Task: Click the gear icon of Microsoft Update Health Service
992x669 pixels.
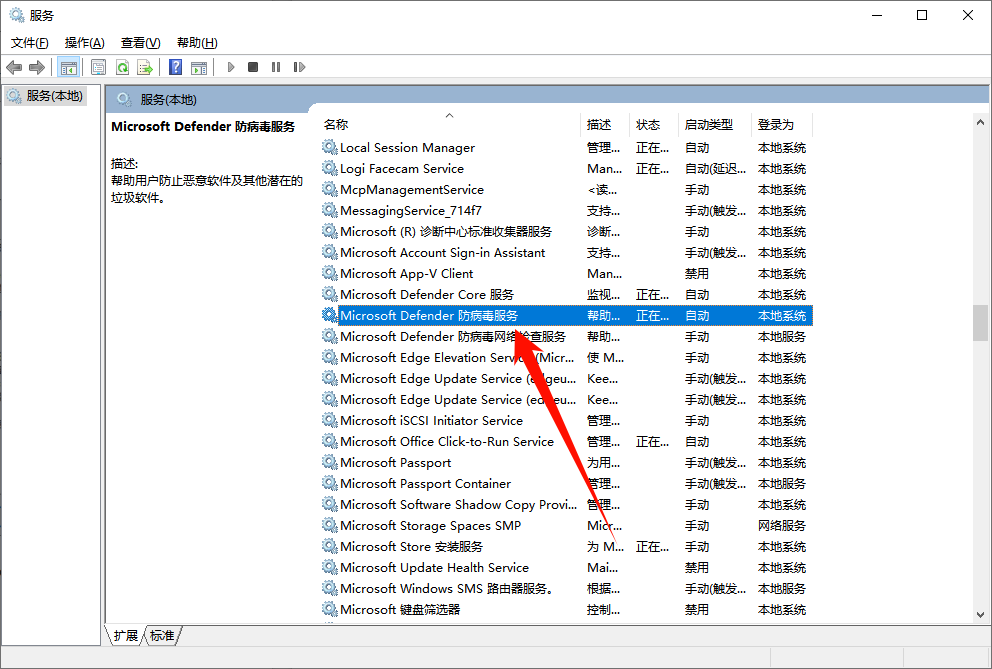Action: [x=330, y=566]
